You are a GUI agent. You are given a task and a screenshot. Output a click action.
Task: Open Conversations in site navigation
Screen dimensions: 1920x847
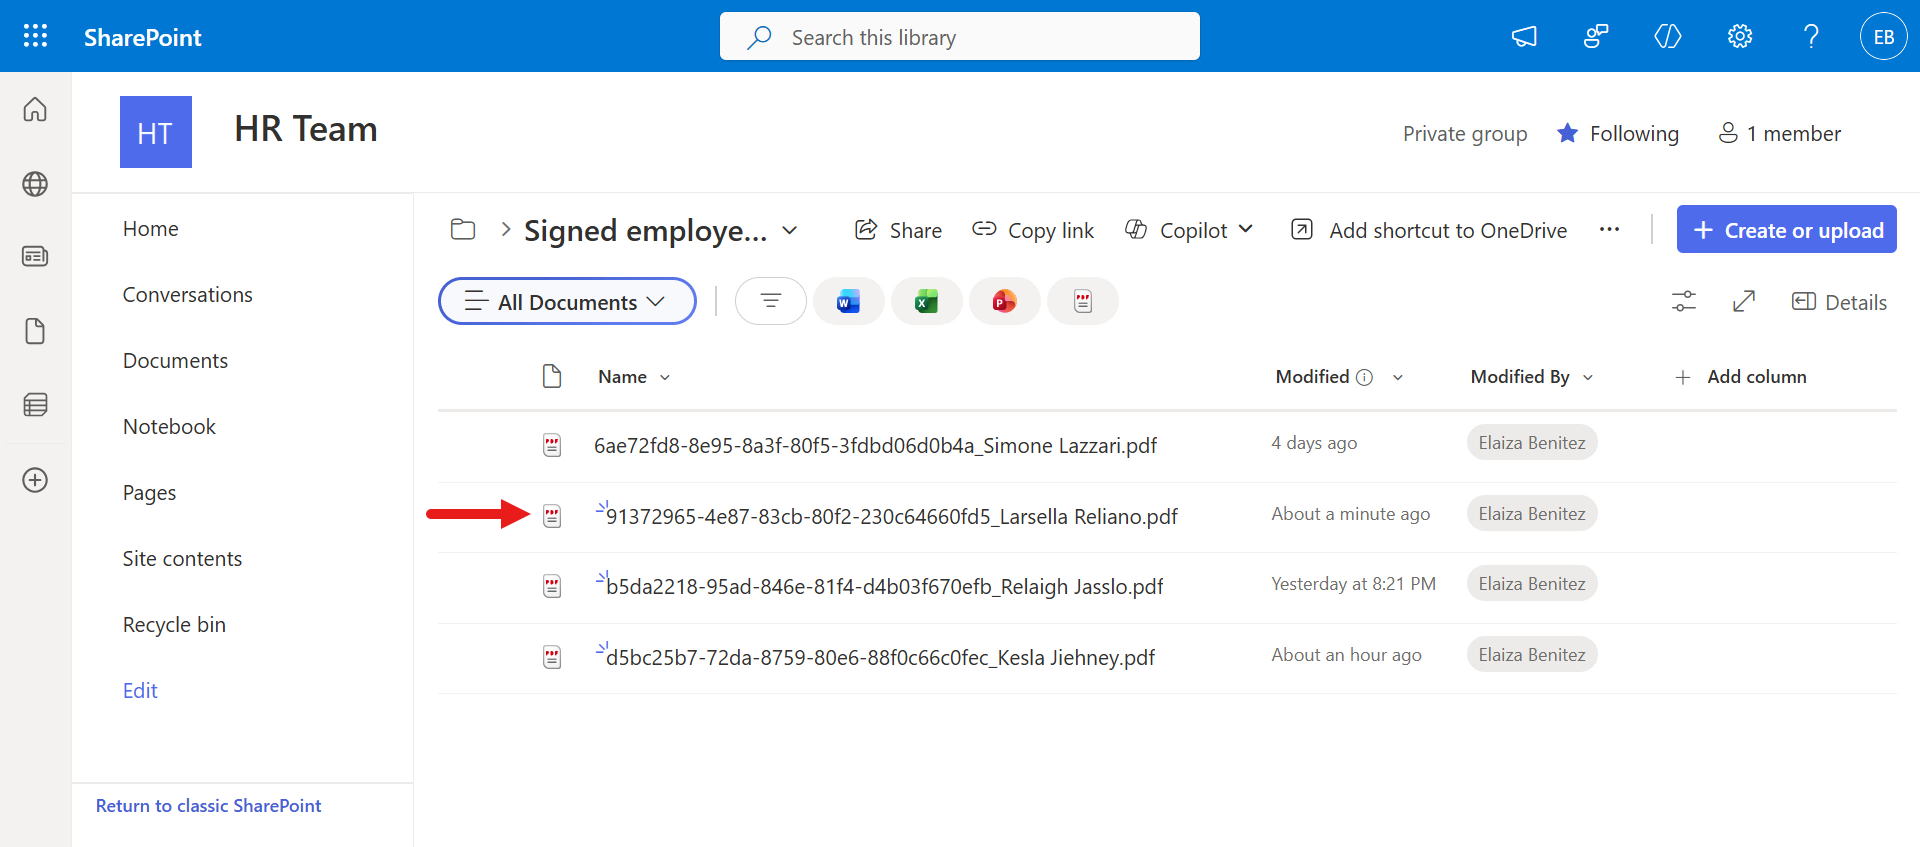188,295
